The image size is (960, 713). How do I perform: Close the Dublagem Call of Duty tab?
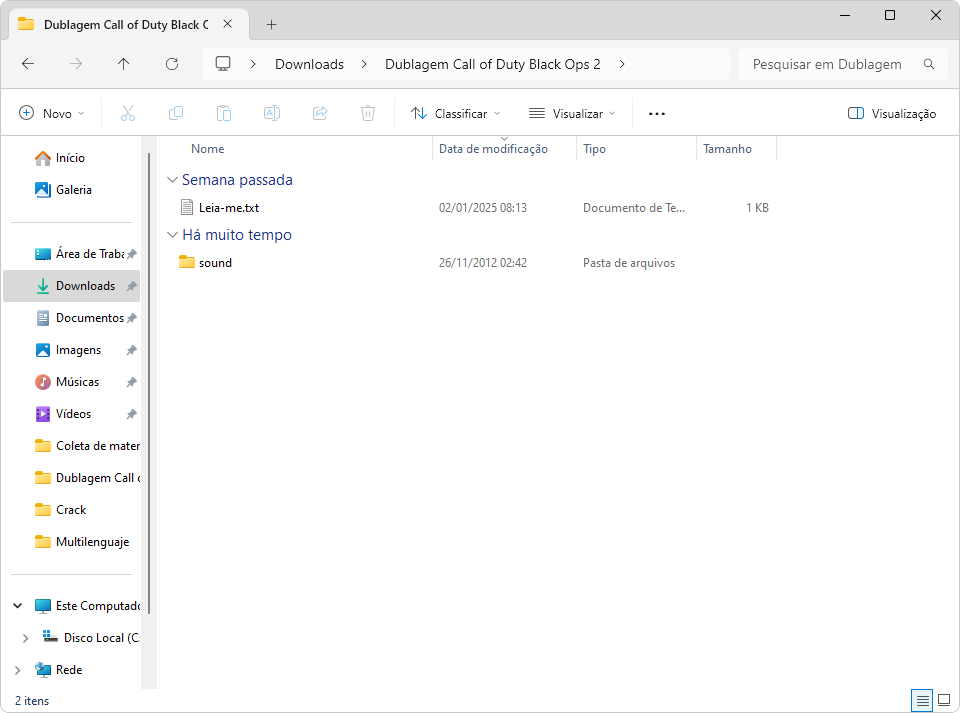(x=227, y=24)
